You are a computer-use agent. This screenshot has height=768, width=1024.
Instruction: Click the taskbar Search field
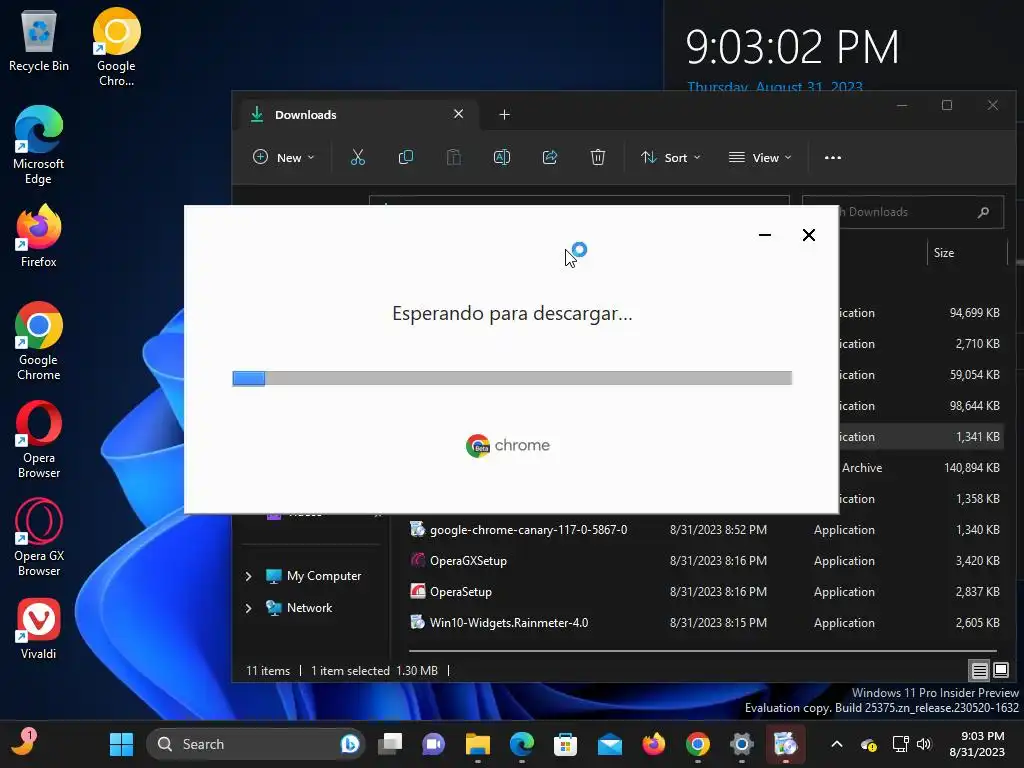pos(255,744)
